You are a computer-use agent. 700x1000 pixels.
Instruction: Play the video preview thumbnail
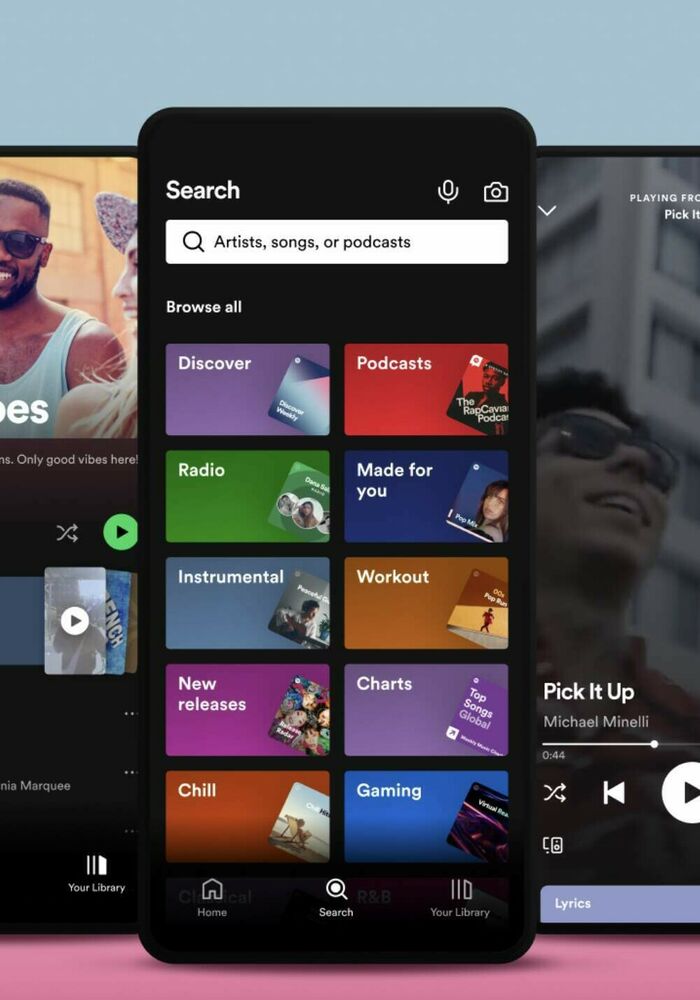(75, 621)
